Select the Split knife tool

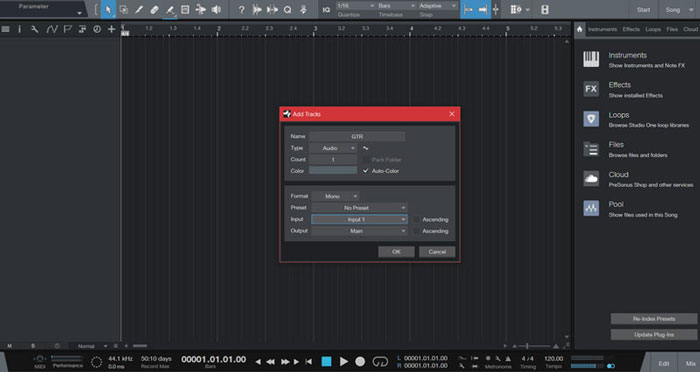point(139,9)
